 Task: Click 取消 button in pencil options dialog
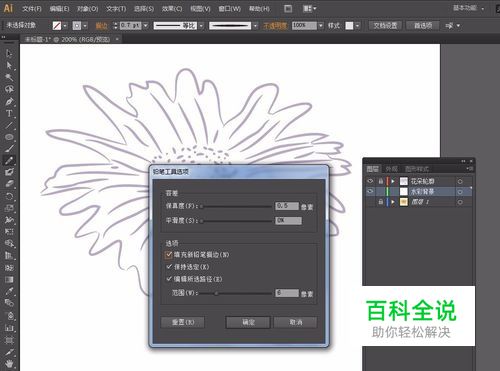coord(295,322)
